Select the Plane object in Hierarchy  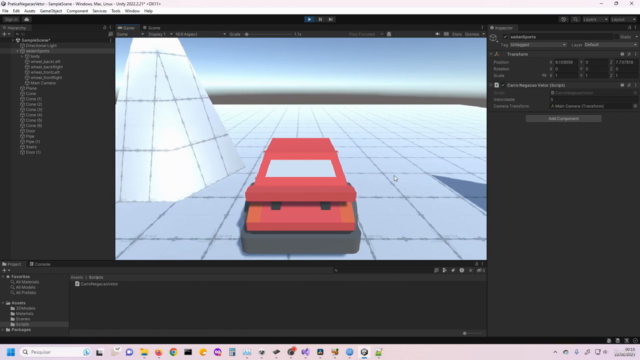coord(31,88)
